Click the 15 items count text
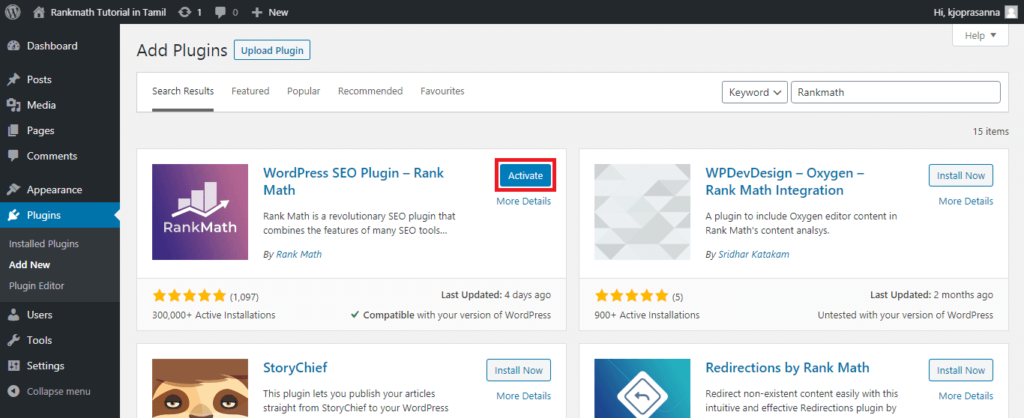Viewport: 1024px width, 418px height. point(991,131)
